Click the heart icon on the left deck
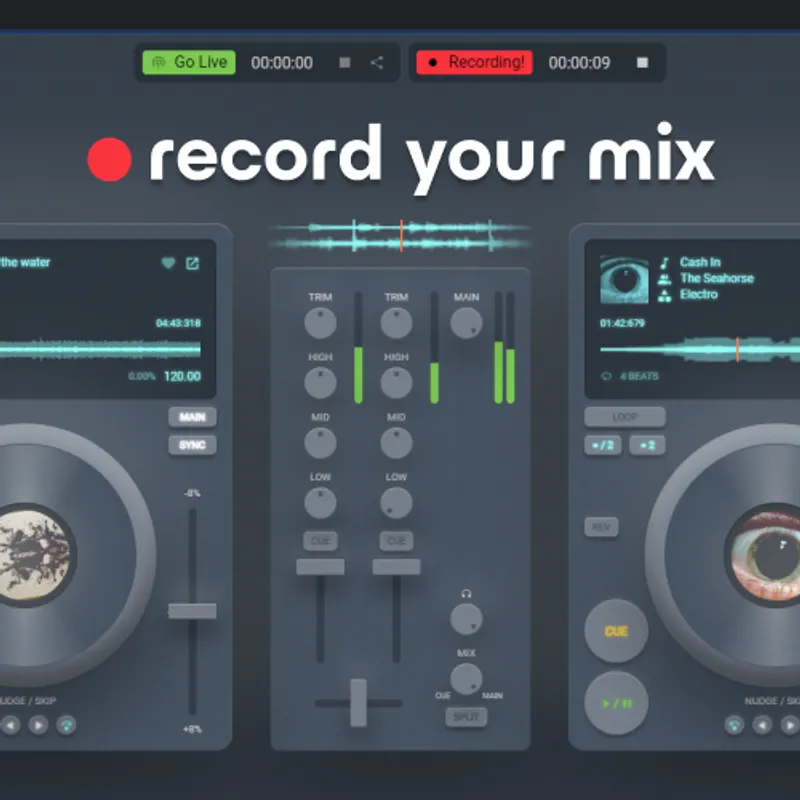The width and height of the screenshot is (800, 800). click(x=169, y=264)
